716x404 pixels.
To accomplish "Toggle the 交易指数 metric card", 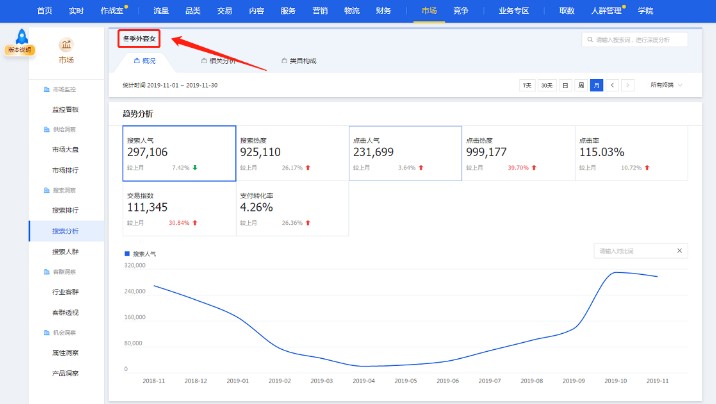I will [x=178, y=207].
